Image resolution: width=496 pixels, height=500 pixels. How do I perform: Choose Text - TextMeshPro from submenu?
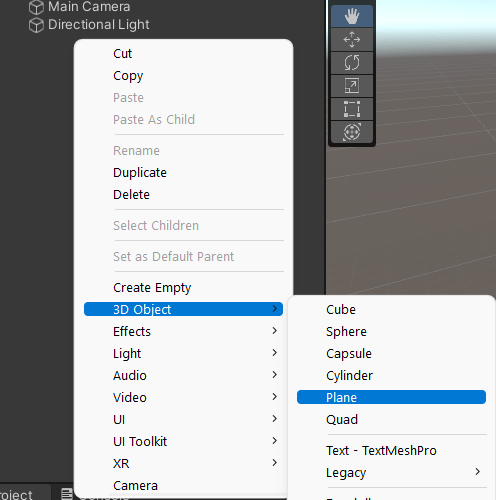[x=391, y=451]
